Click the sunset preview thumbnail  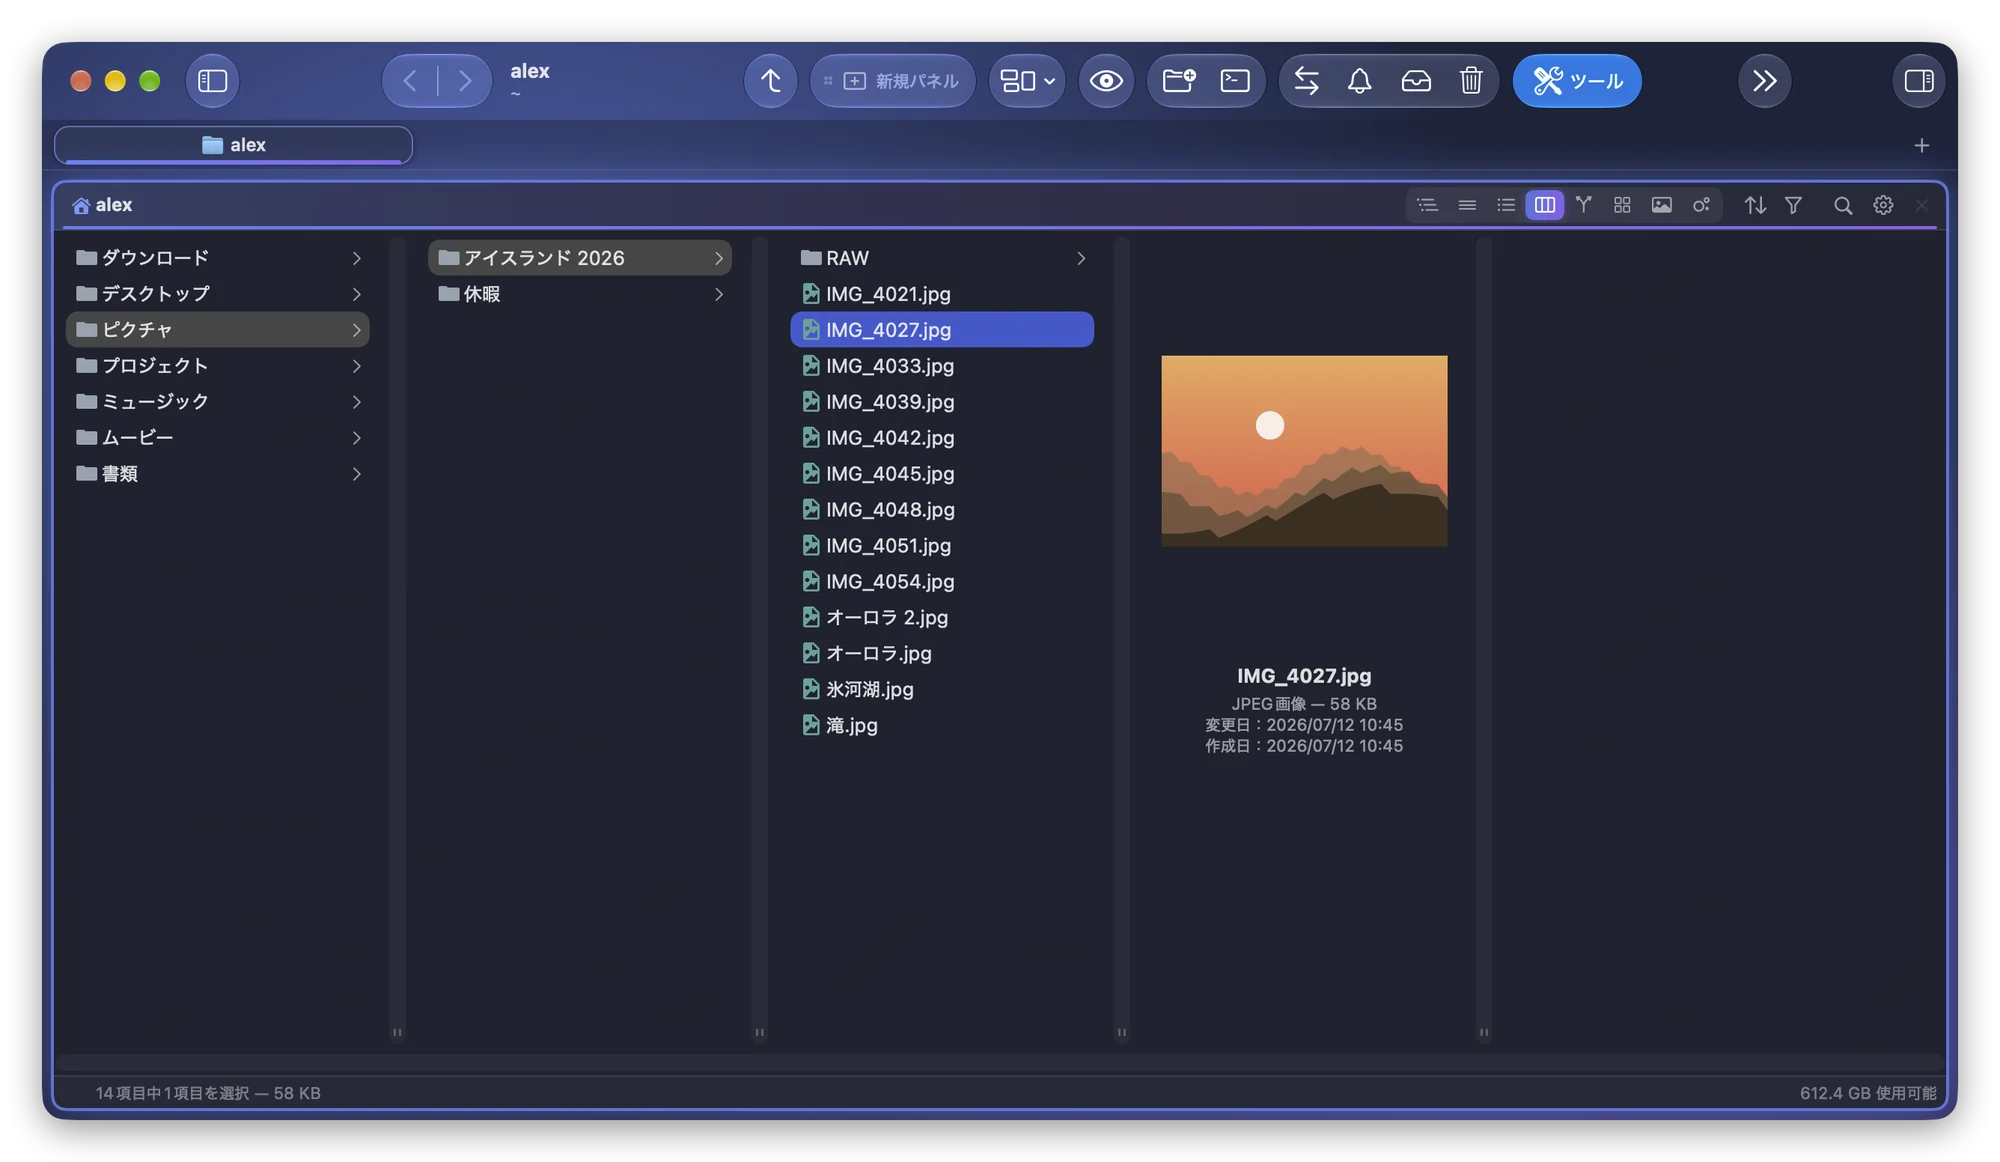point(1303,451)
